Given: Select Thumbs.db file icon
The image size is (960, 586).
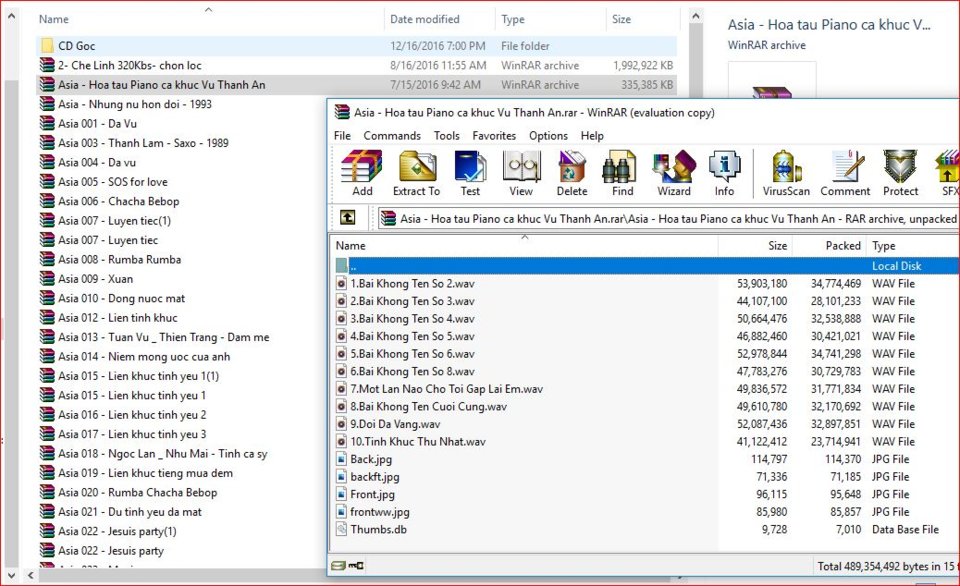Looking at the screenshot, I should pyautogui.click(x=342, y=530).
